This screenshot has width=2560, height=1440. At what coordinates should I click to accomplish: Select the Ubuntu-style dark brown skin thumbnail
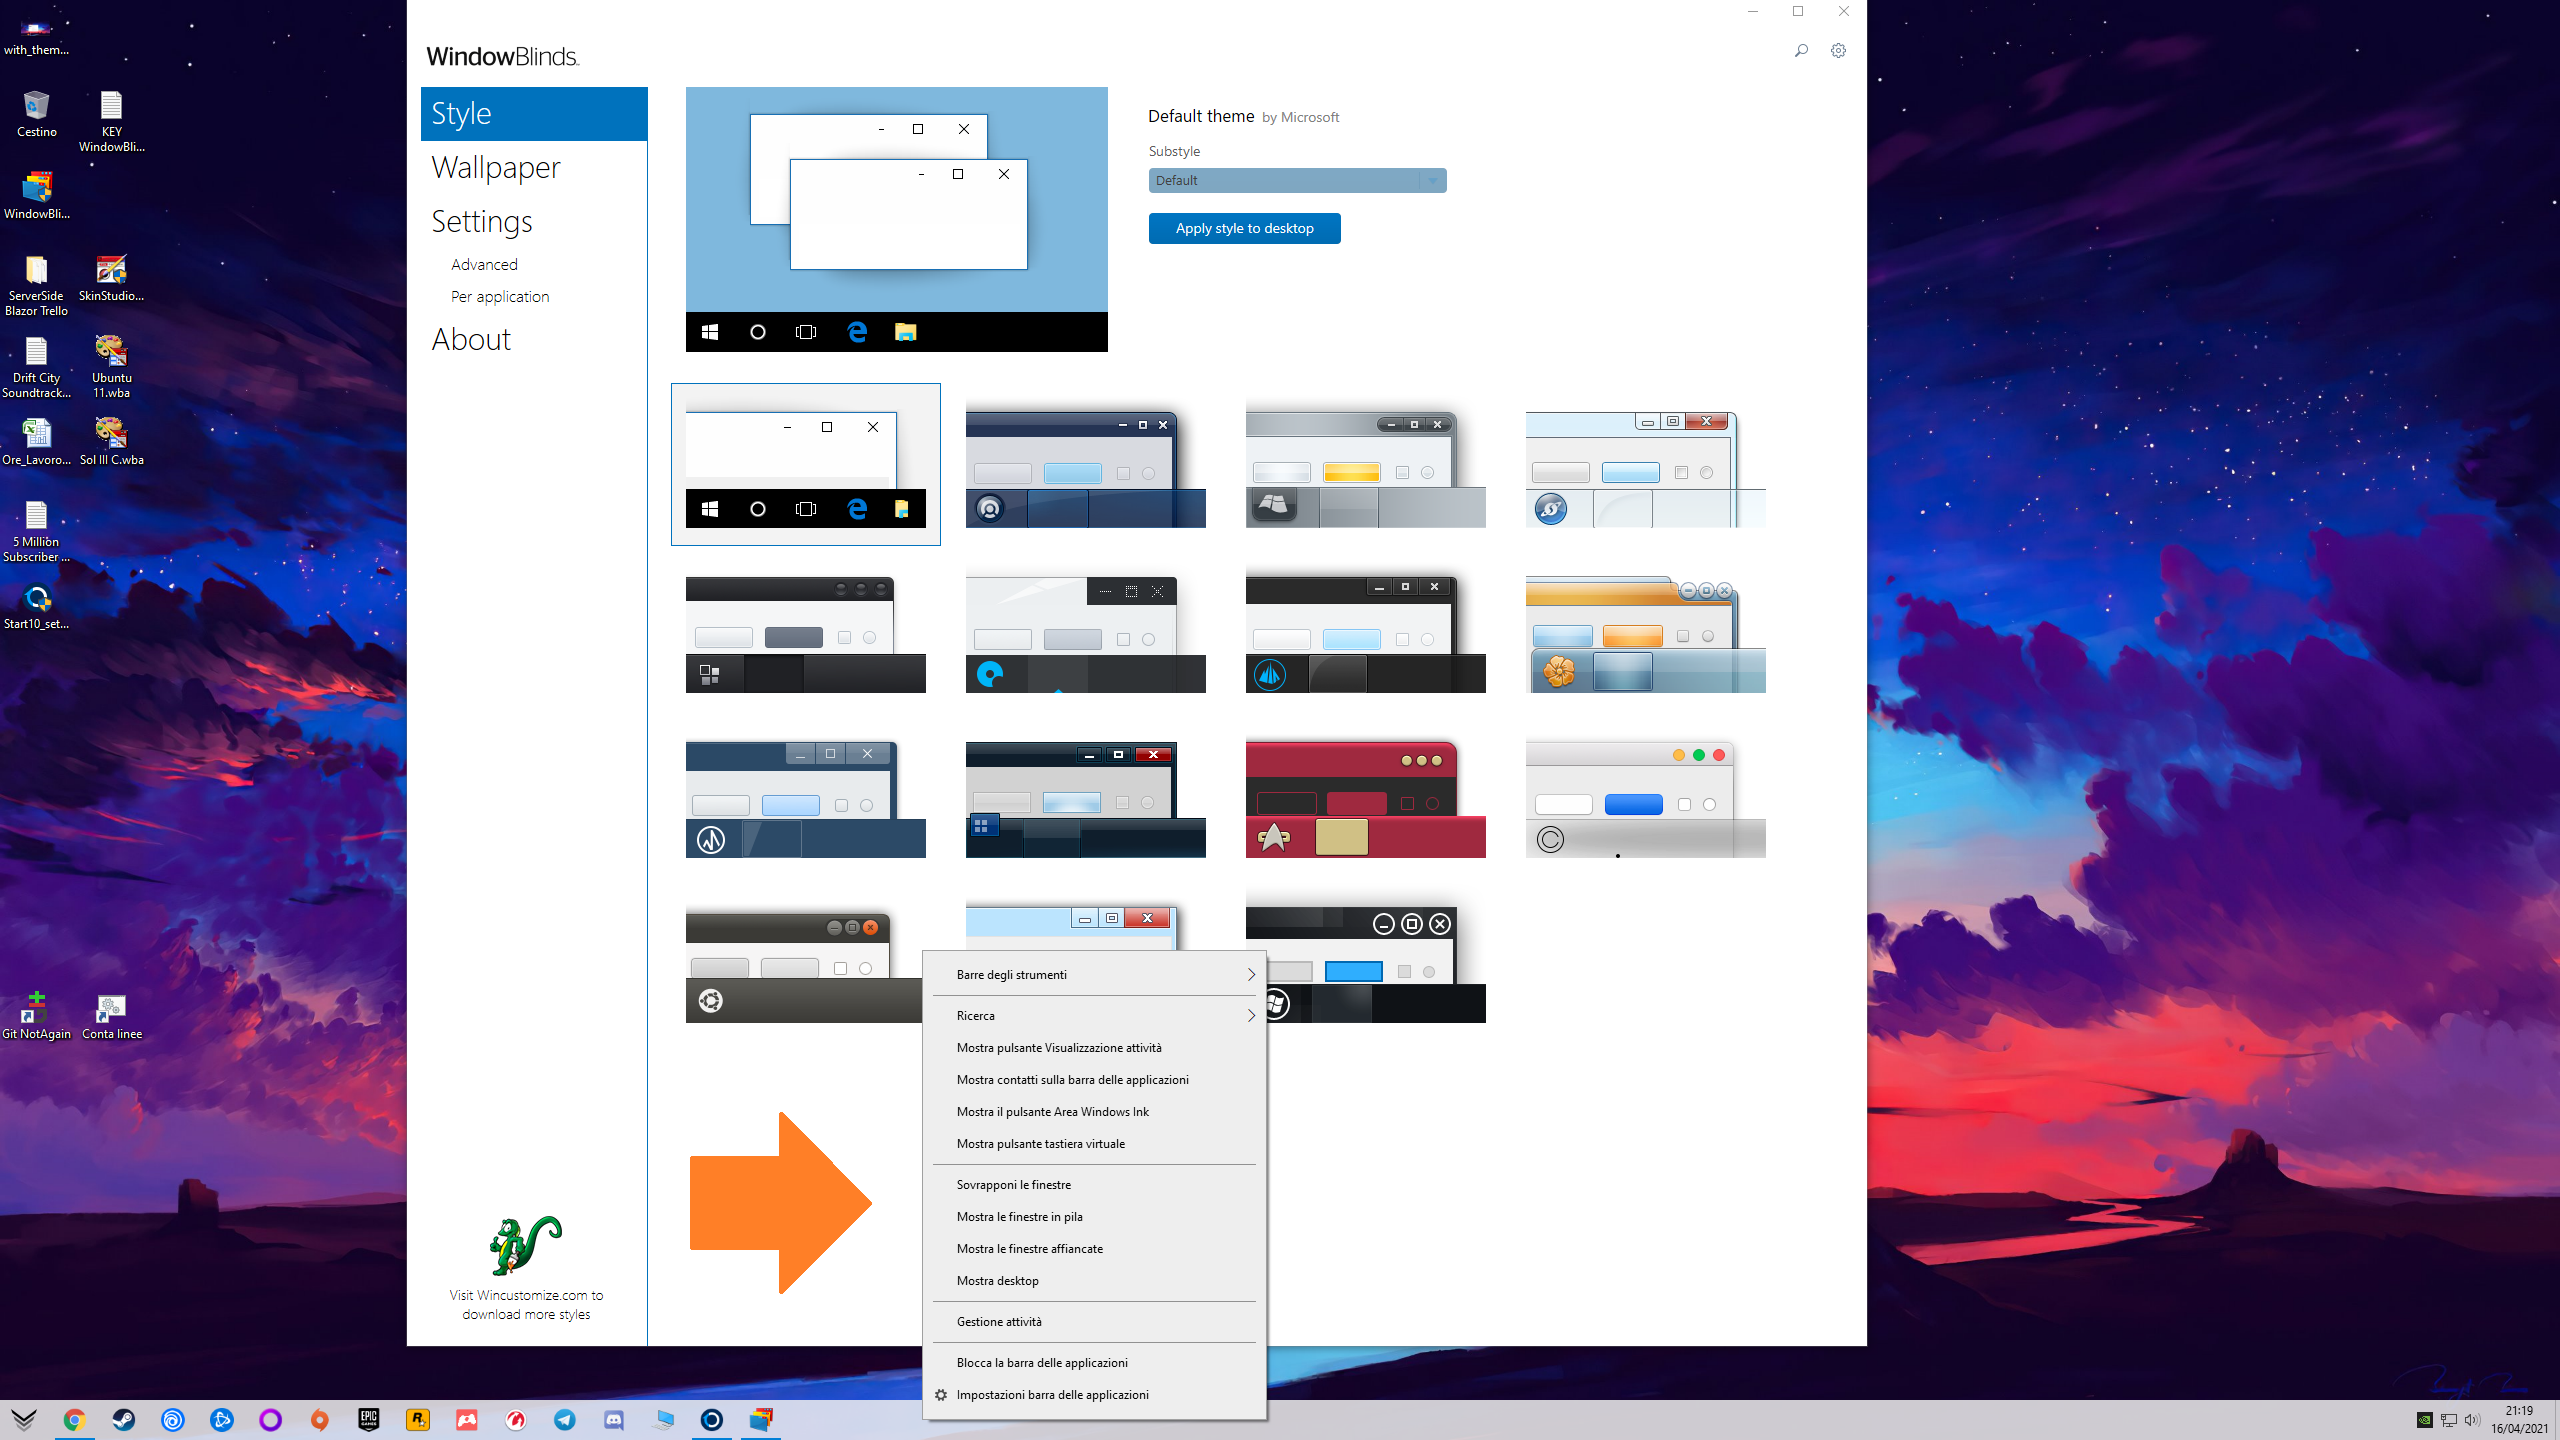click(x=803, y=965)
